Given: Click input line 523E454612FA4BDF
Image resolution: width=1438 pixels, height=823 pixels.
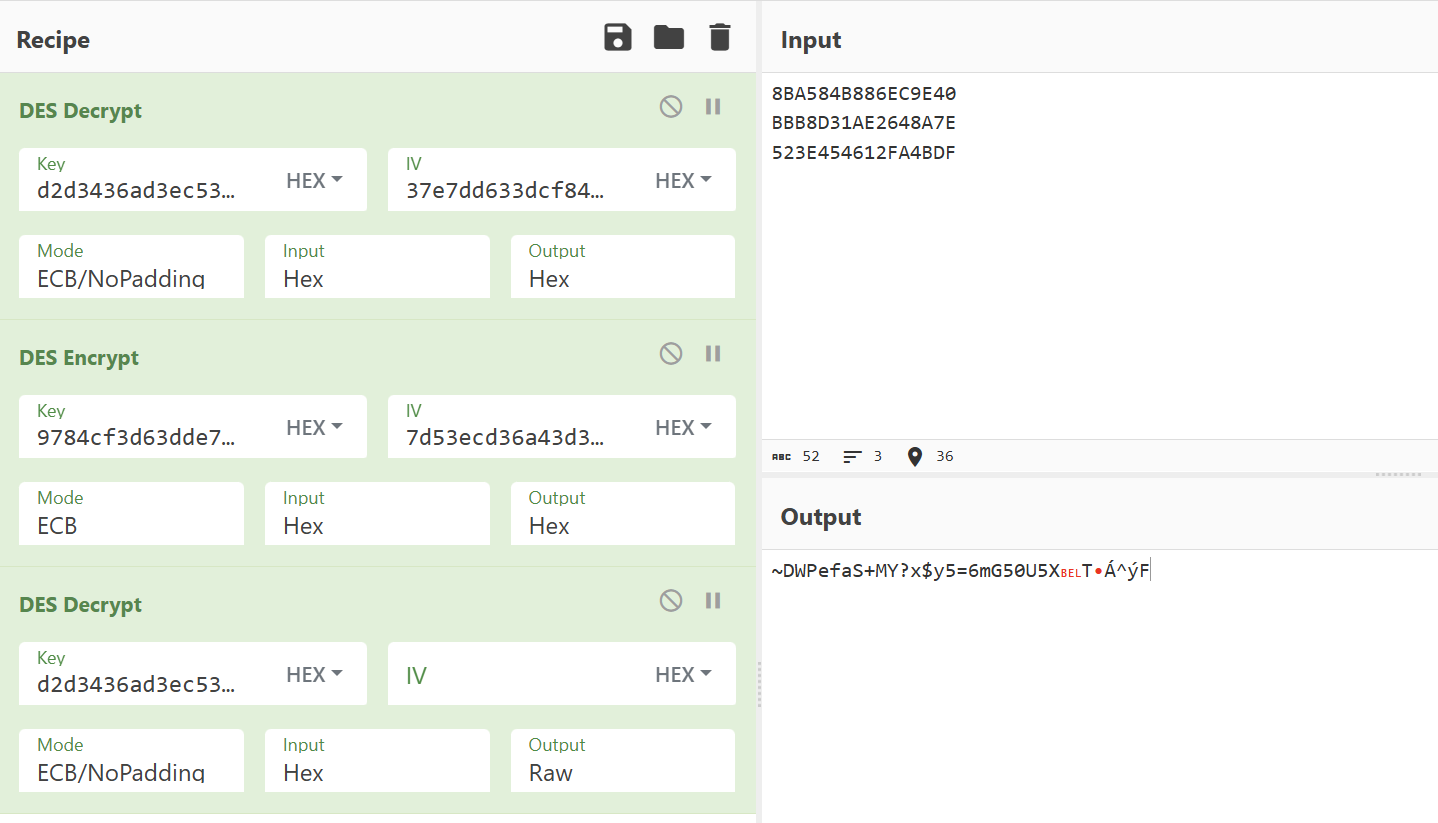Looking at the screenshot, I should click(x=864, y=153).
